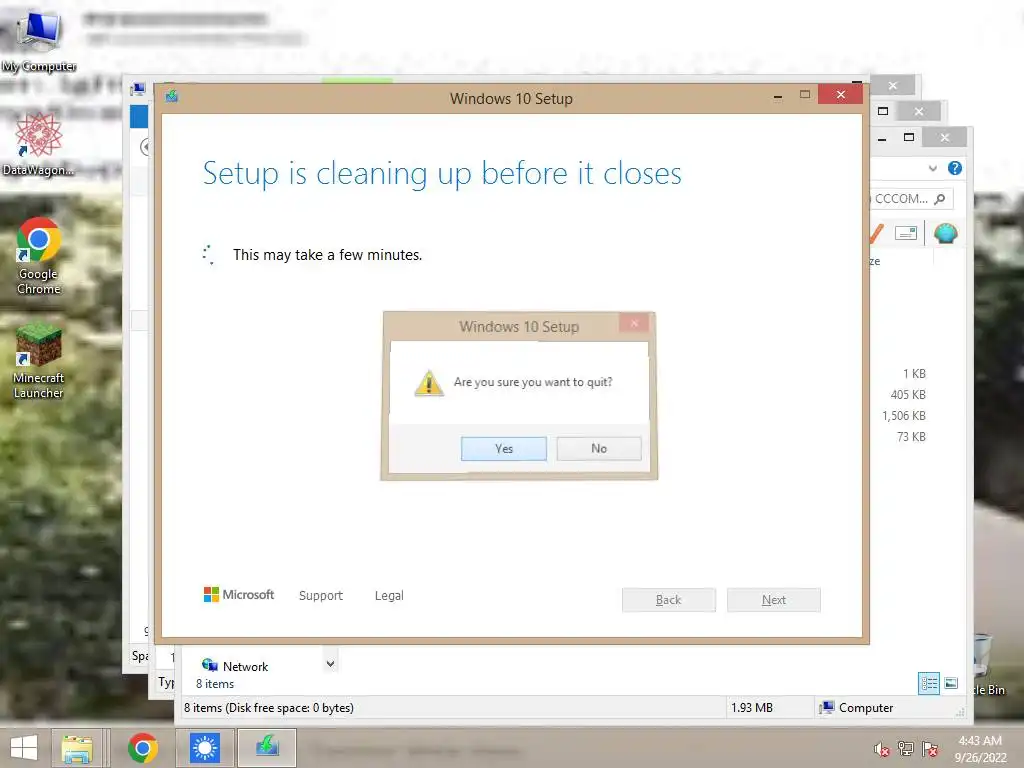The width and height of the screenshot is (1024, 768).
Task: Click the Windows 10 Setup title bar icon
Action: tap(172, 96)
